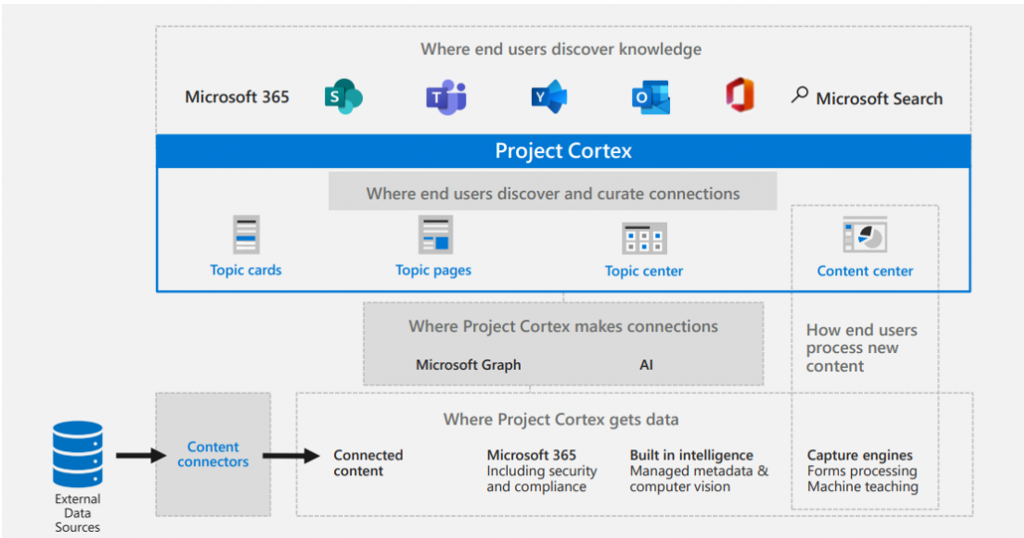Click the Capture engines label
This screenshot has height=538, width=1024.
pyautogui.click(x=859, y=455)
